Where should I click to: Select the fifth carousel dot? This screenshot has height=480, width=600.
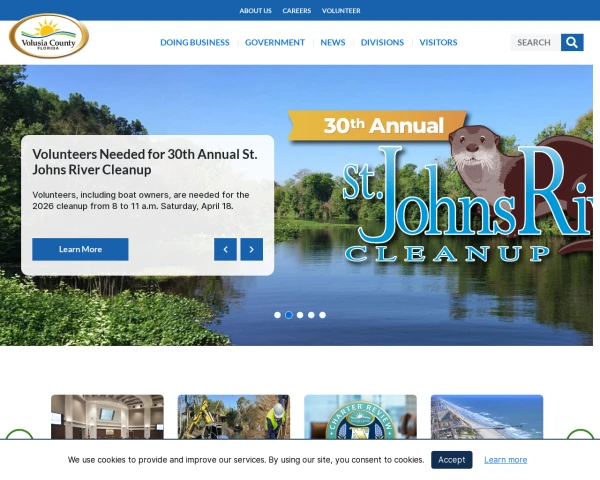click(x=323, y=315)
